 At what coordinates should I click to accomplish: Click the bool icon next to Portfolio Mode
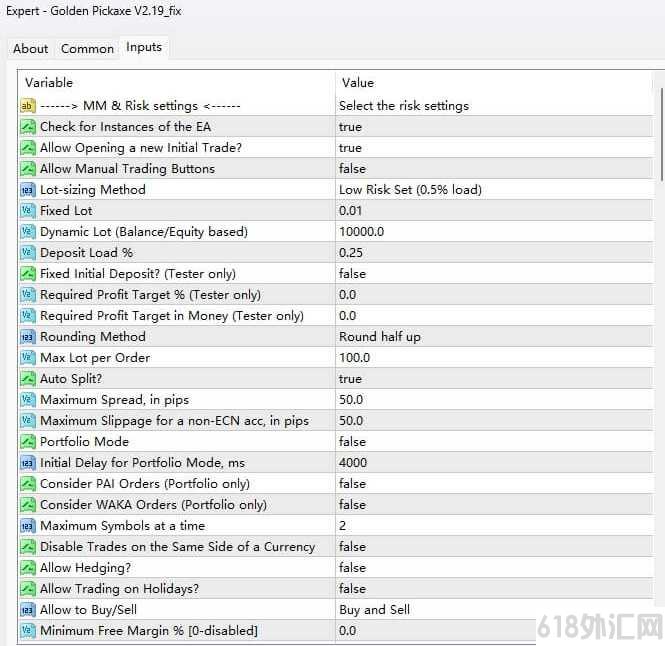click(28, 442)
